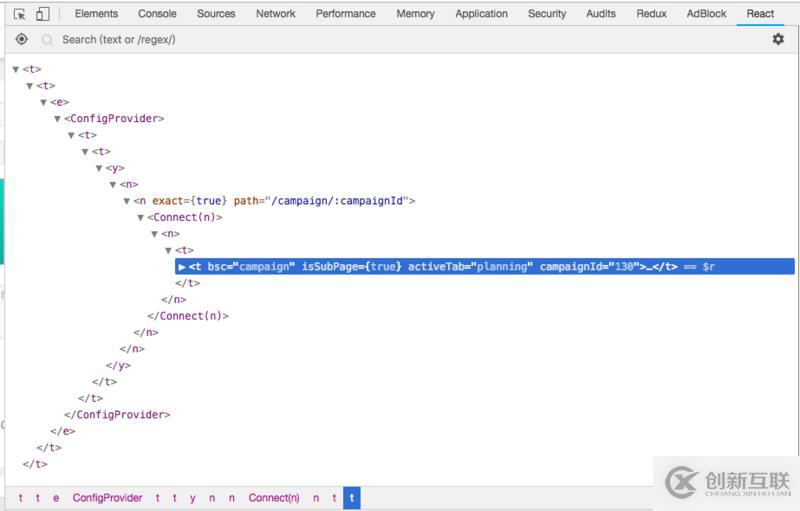800x511 pixels.
Task: Click ConfigProvider in the breadcrumb bar
Action: [x=107, y=498]
